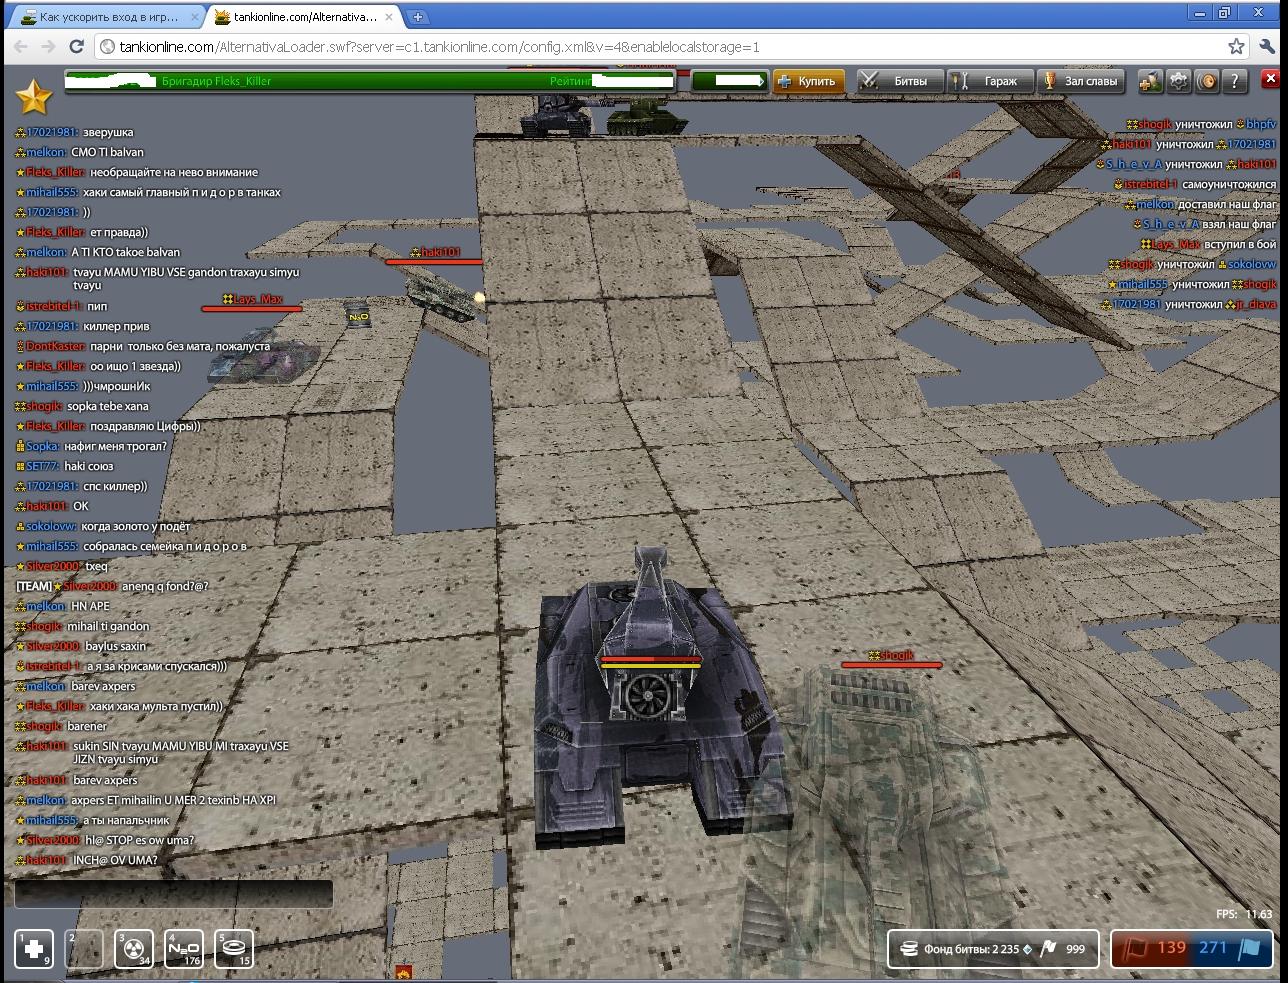Open the help question mark button
The width and height of the screenshot is (1288, 983).
pos(1235,82)
